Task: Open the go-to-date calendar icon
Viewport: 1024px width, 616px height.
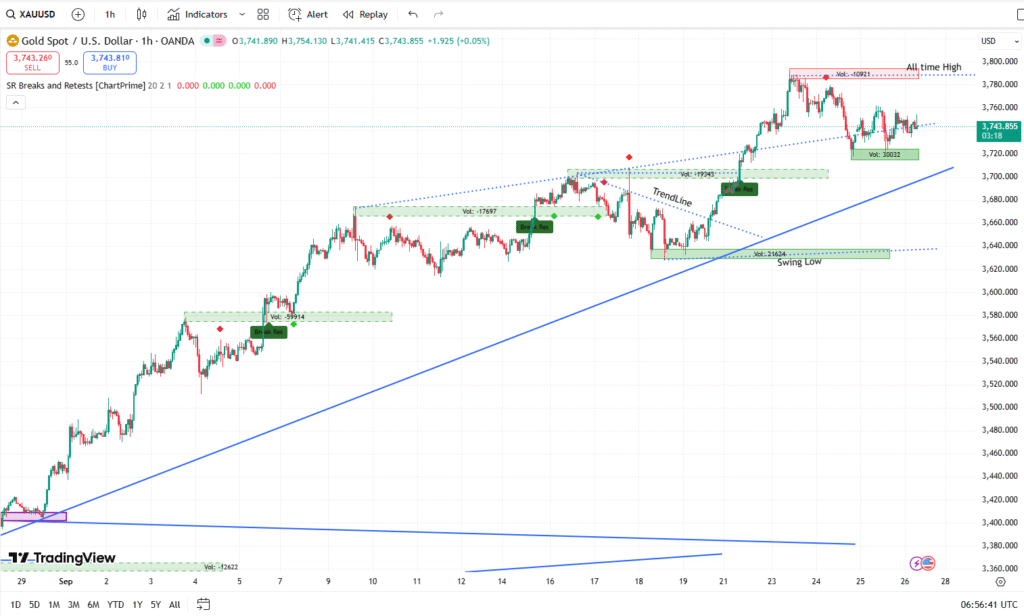Action: [x=203, y=604]
